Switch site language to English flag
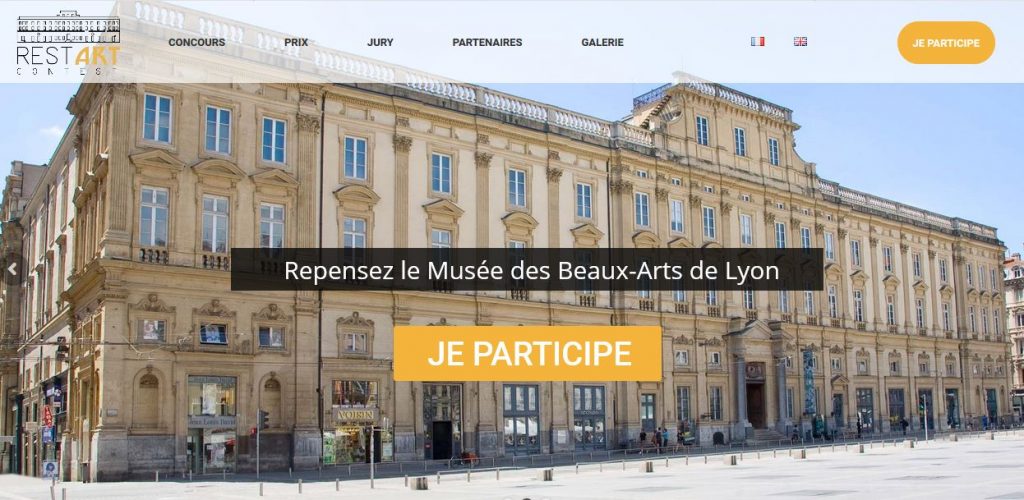This screenshot has height=500, width=1024. (800, 41)
